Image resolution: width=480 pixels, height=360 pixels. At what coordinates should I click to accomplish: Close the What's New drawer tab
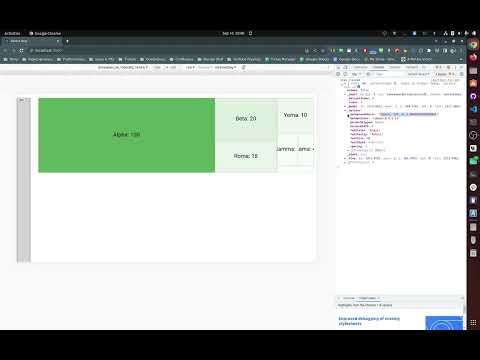[x=379, y=298]
